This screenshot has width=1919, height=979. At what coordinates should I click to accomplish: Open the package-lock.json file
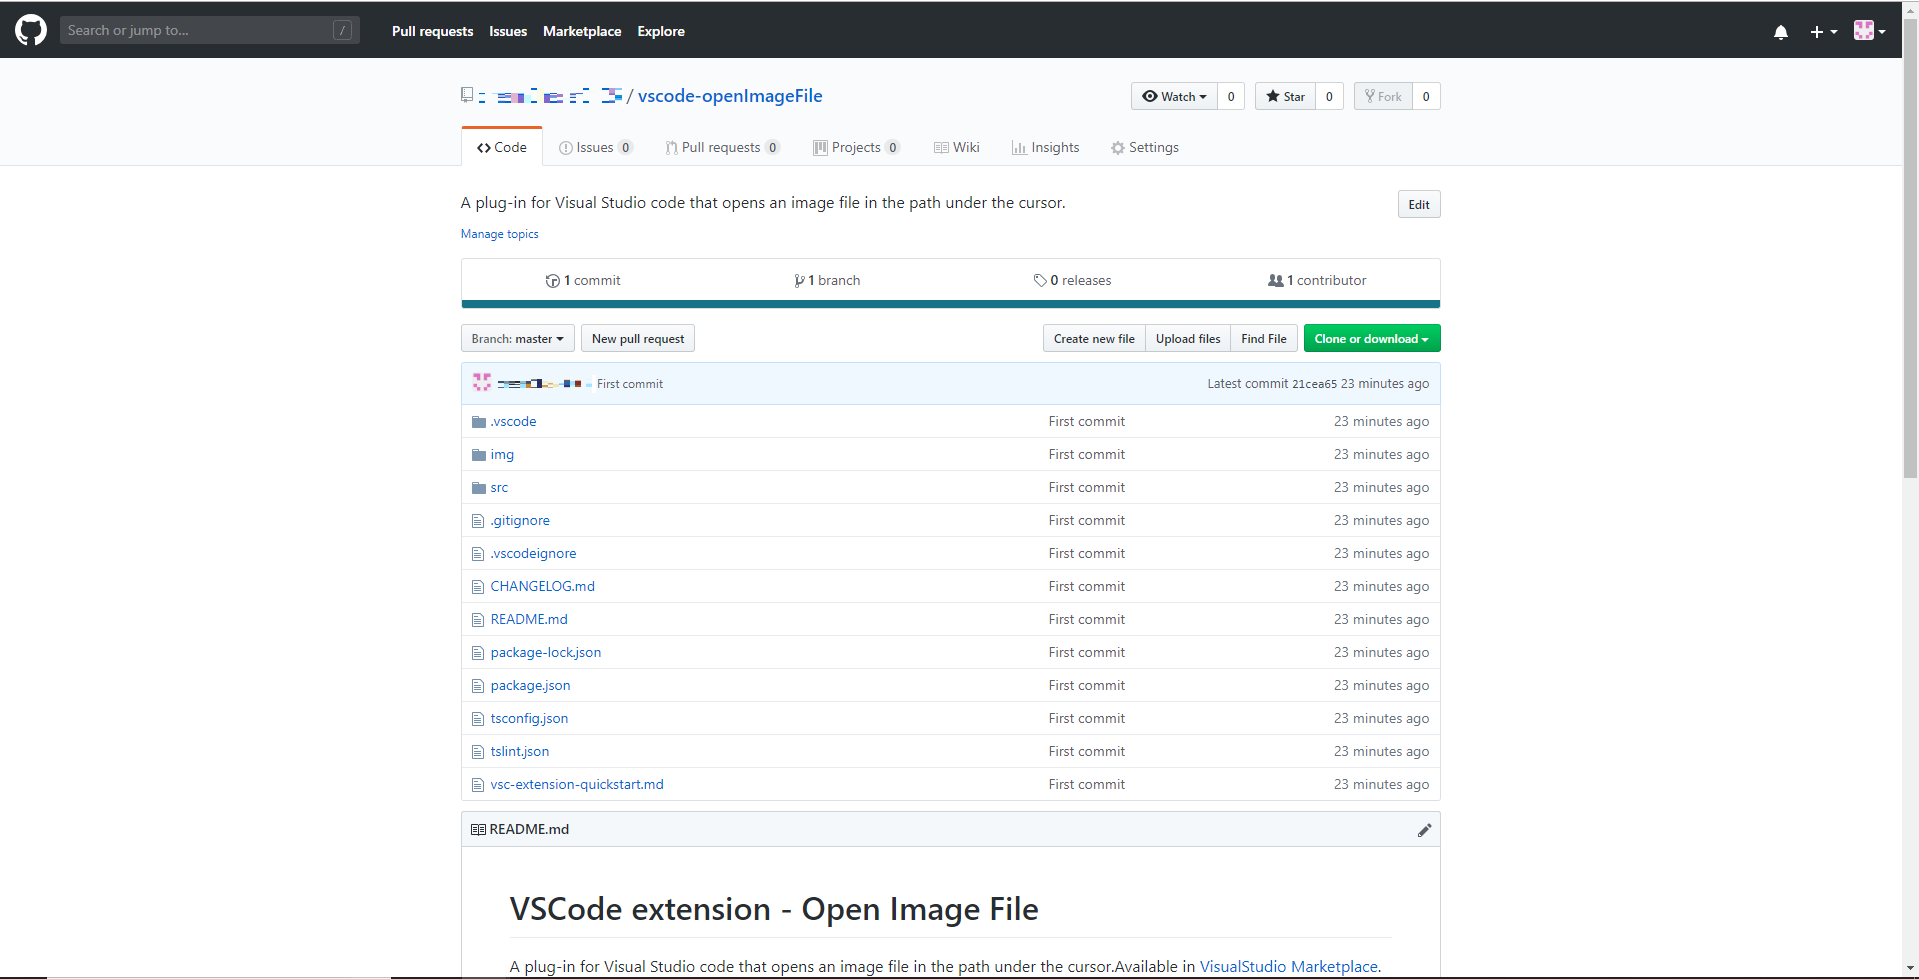[x=546, y=652]
